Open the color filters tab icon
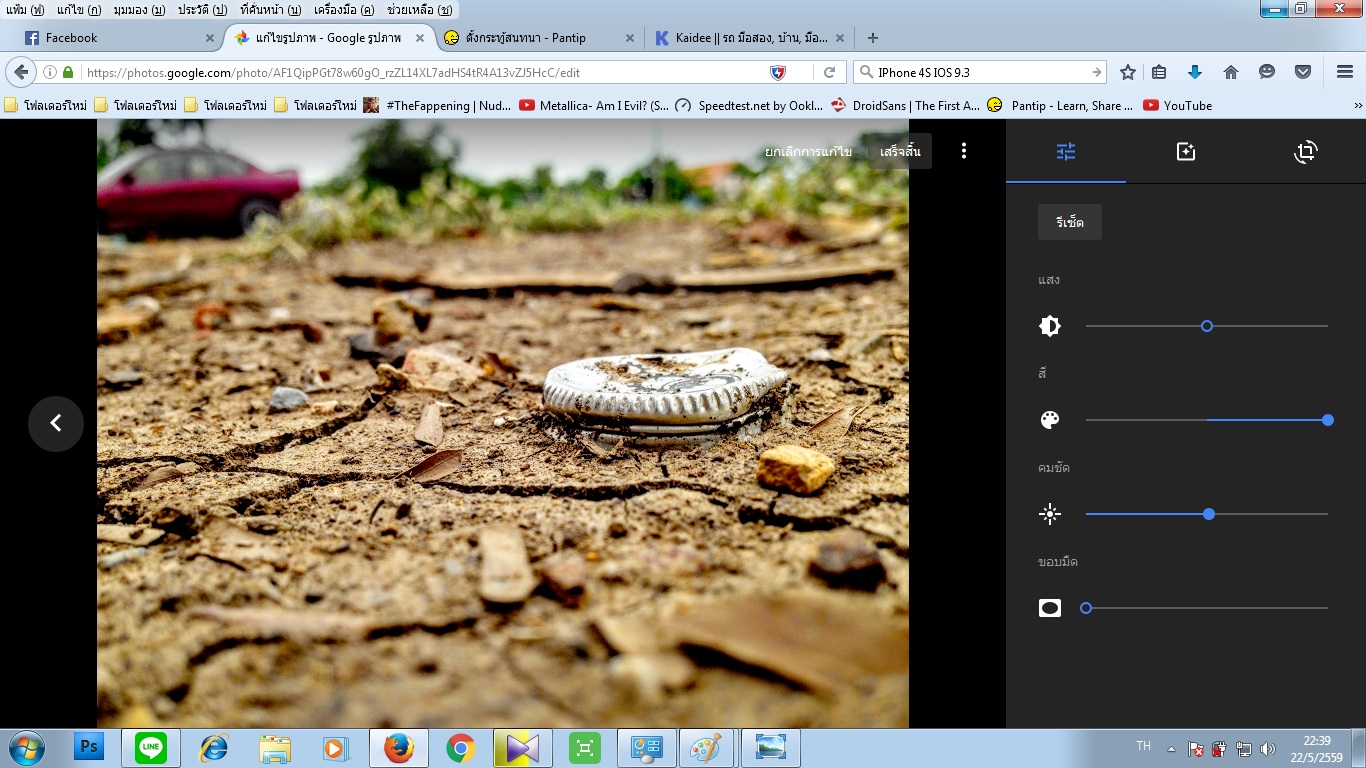The height and width of the screenshot is (768, 1366). (1186, 152)
